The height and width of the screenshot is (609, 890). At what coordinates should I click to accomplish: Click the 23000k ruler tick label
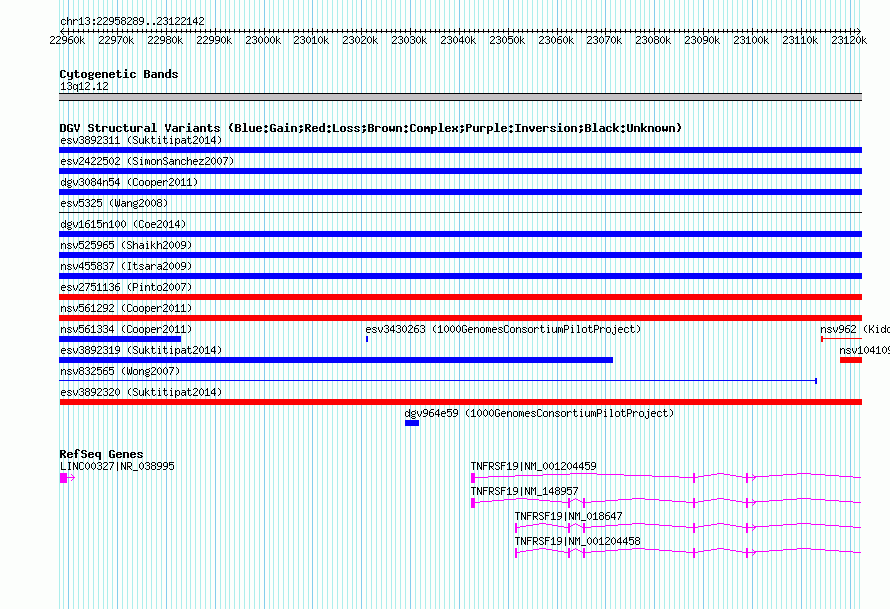point(263,40)
